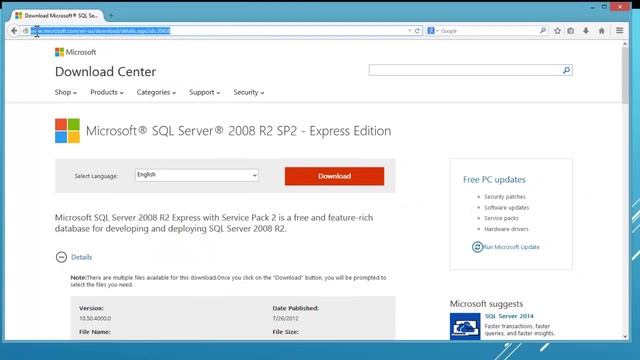Click the Details link text

tap(82, 257)
